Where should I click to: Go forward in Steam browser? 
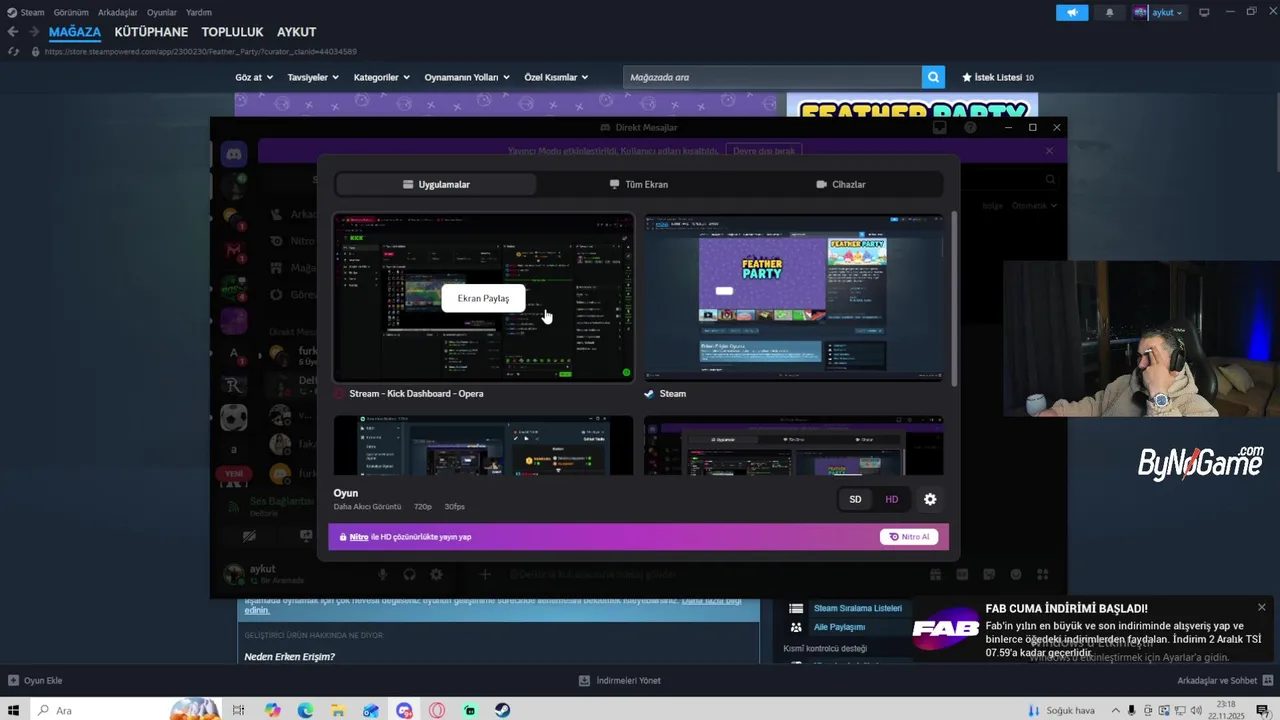pos(34,32)
